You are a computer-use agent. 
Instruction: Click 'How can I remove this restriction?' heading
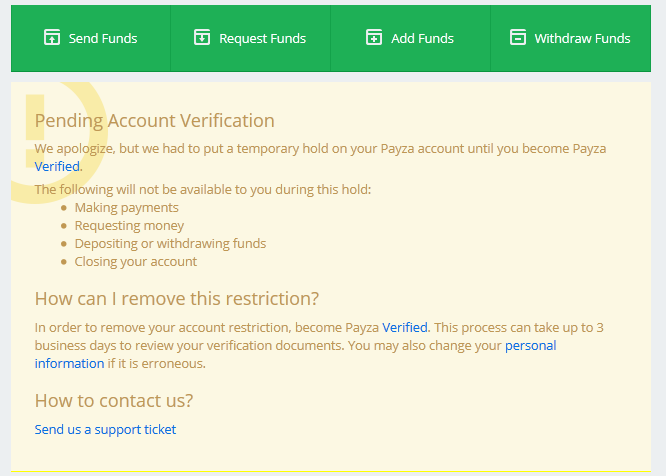177,298
